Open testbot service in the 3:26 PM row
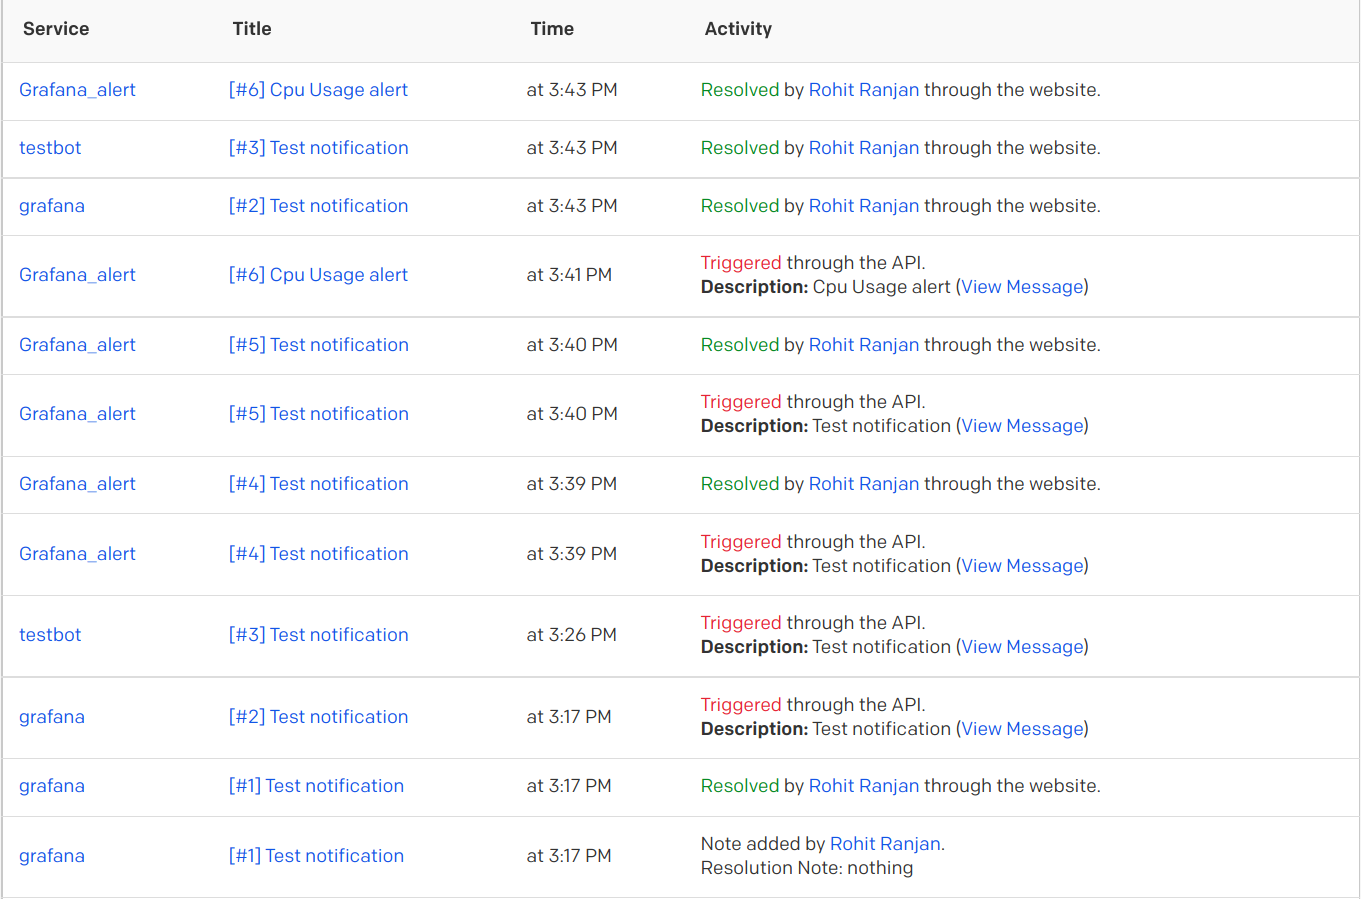The height and width of the screenshot is (899, 1361). (50, 635)
